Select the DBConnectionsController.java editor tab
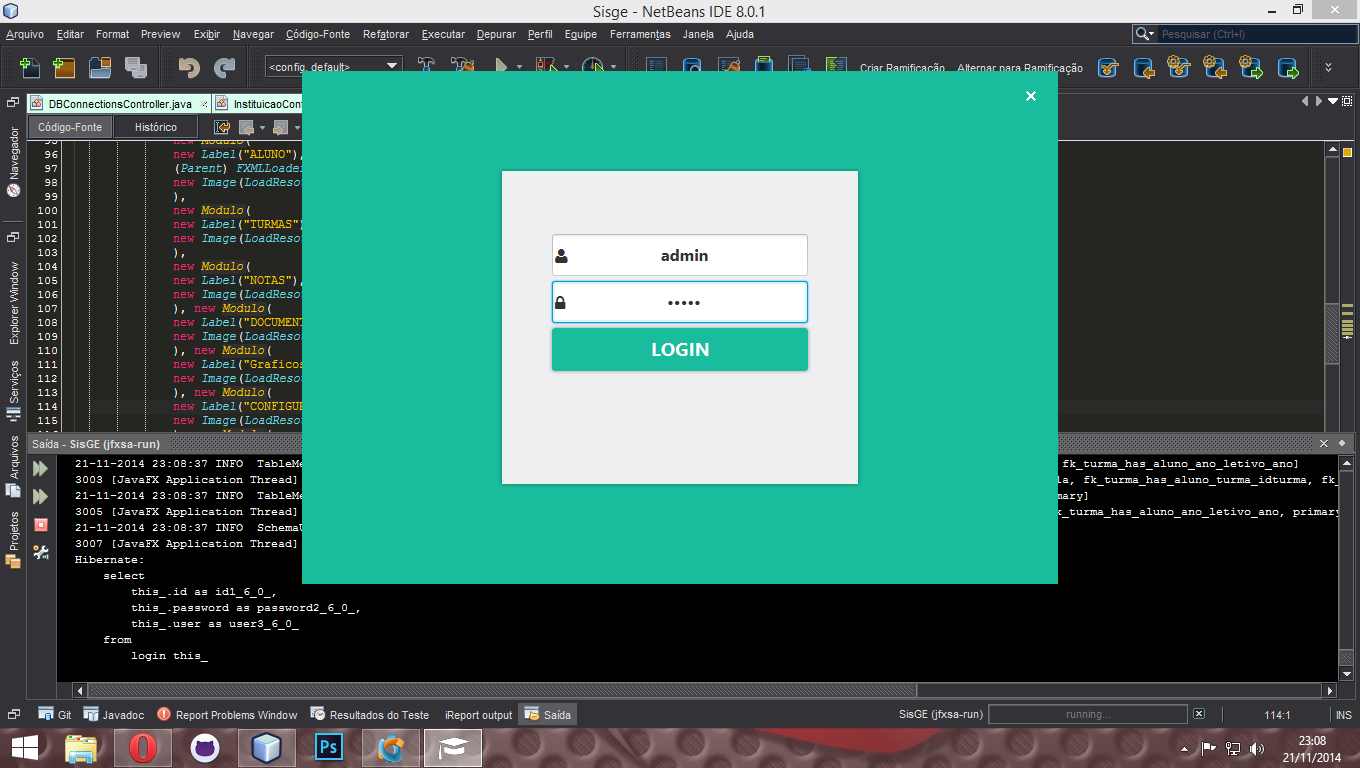Image resolution: width=1360 pixels, height=768 pixels. pos(119,104)
